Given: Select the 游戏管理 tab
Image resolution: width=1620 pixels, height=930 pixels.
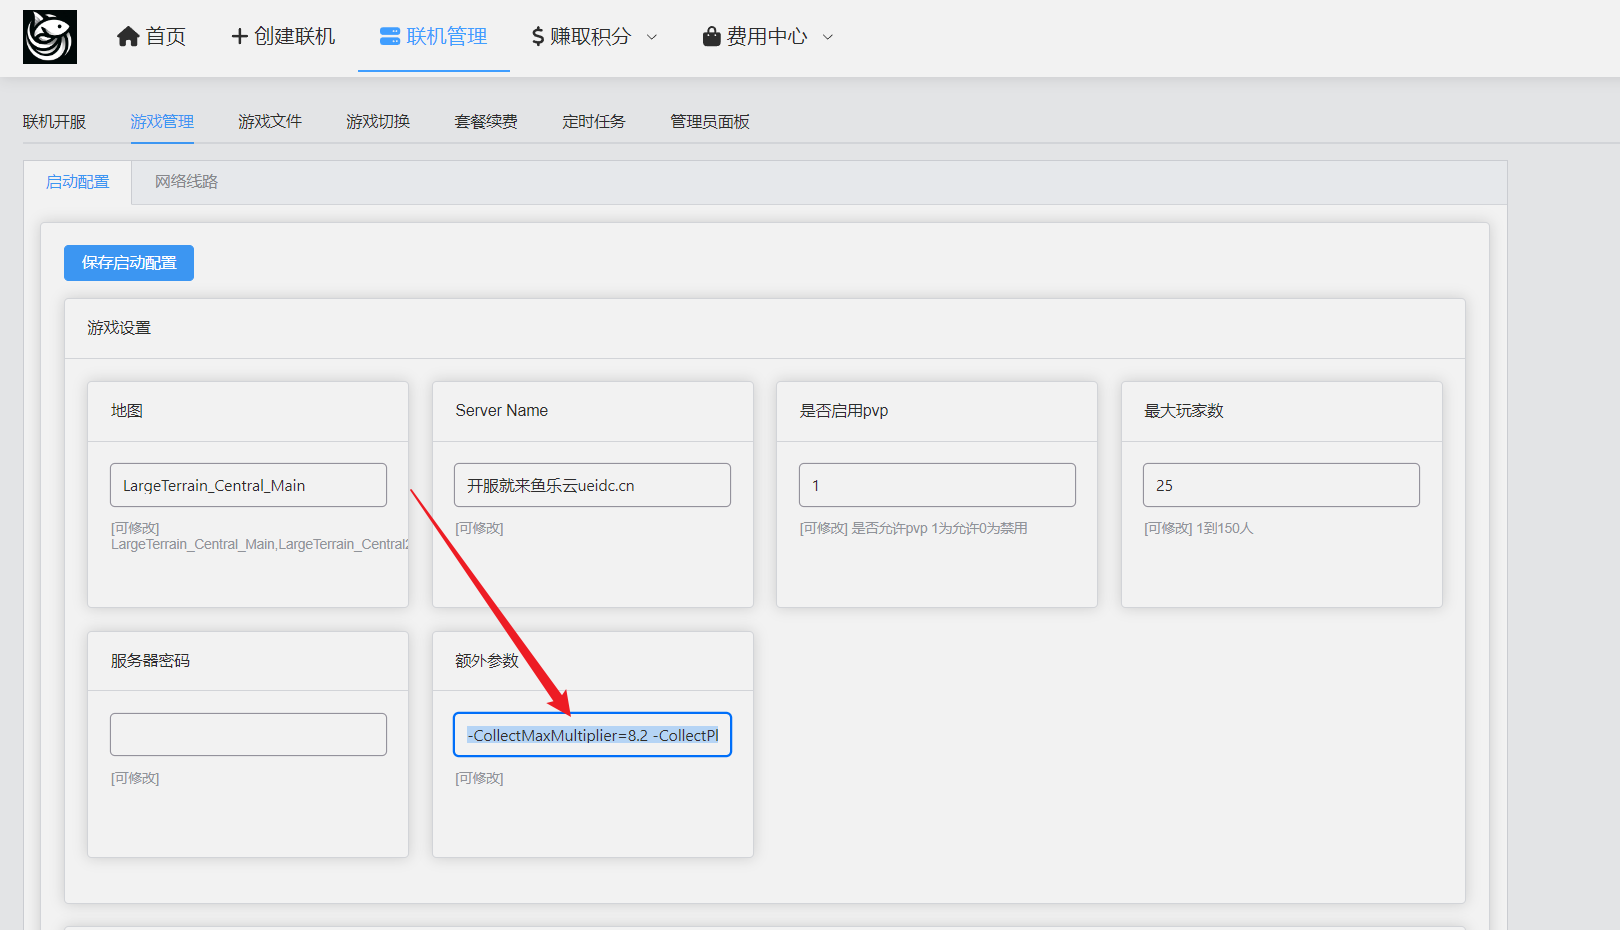Looking at the screenshot, I should (x=162, y=122).
